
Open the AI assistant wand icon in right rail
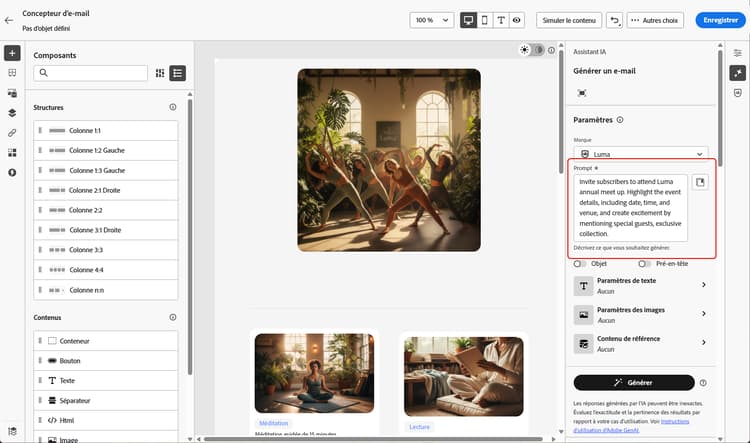tap(738, 73)
